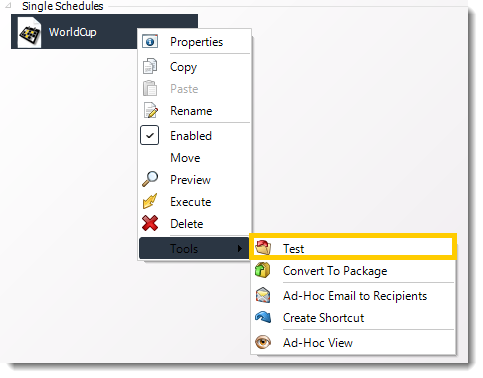Click the red Delete X icon
Image resolution: width=483 pixels, height=378 pixels.
(150, 223)
